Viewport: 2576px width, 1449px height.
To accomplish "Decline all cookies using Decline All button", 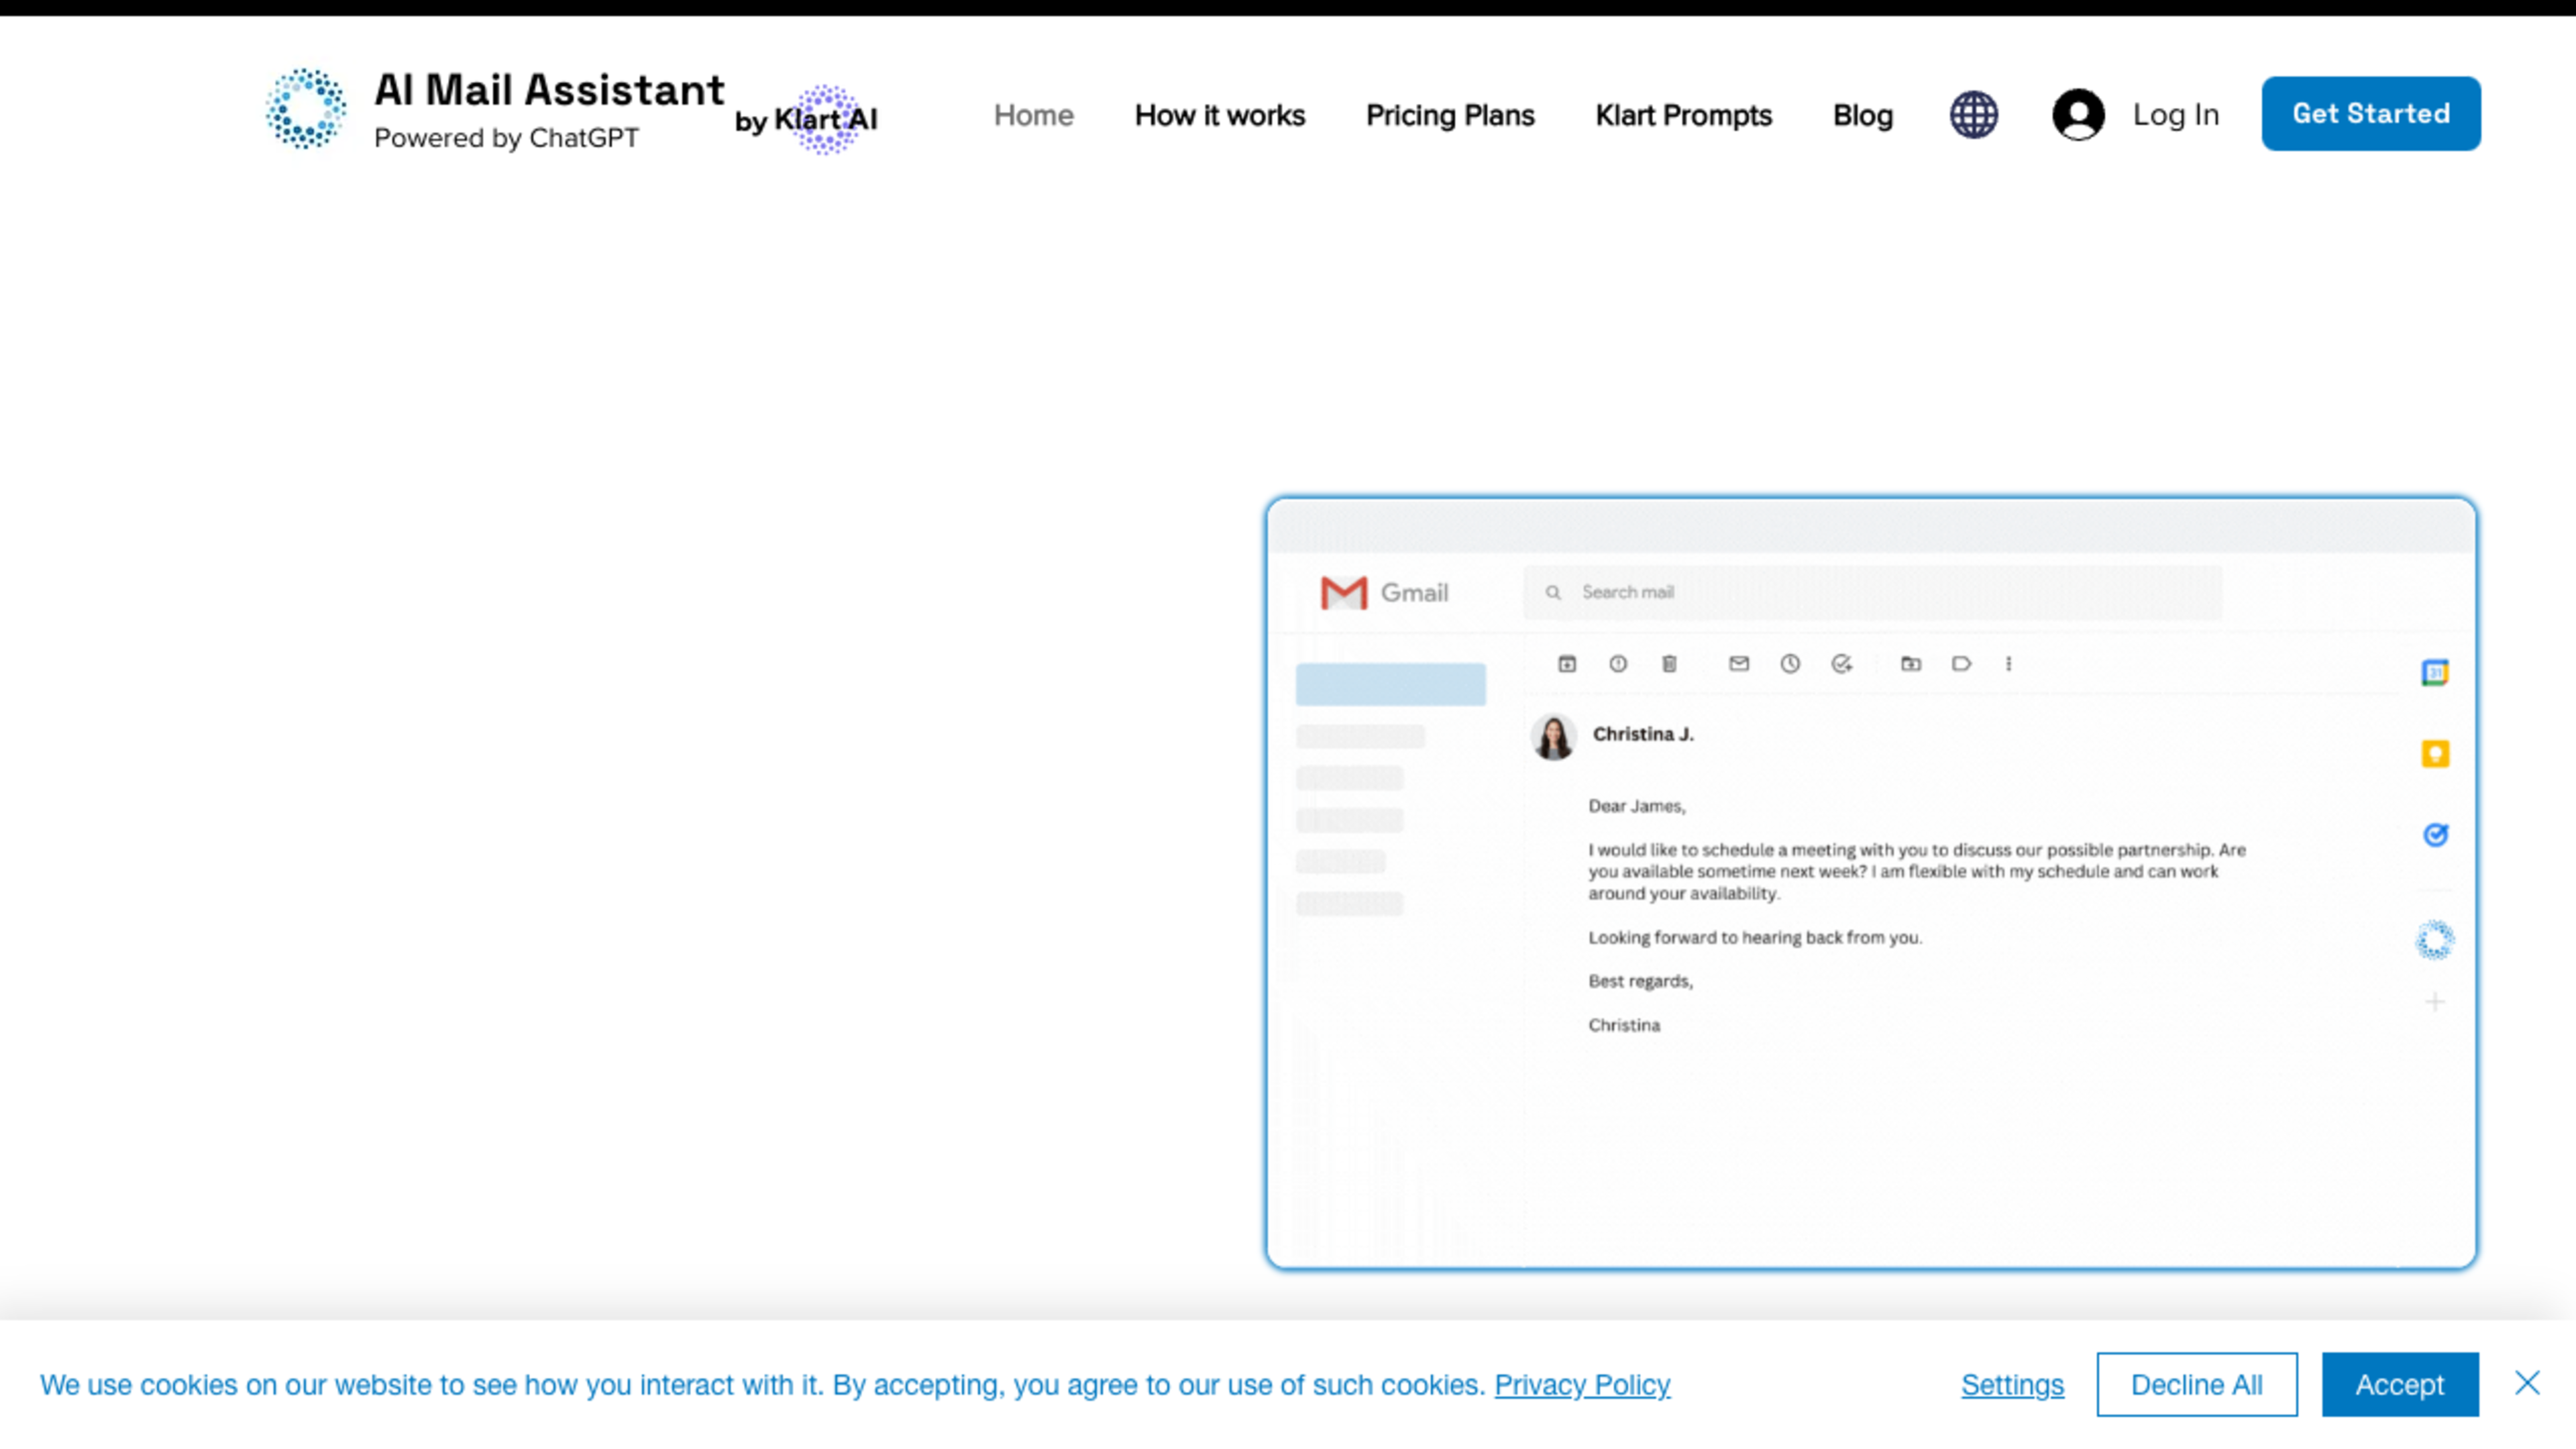I will click(x=2196, y=1383).
